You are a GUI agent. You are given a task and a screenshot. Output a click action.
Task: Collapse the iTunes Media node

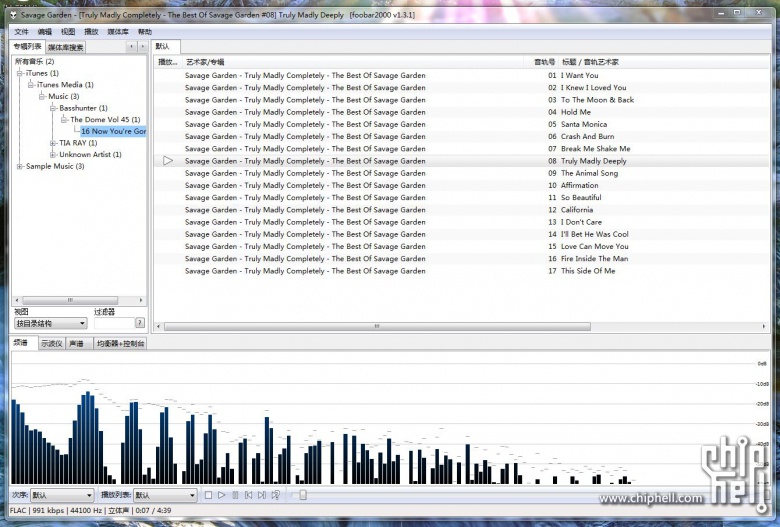coord(31,85)
